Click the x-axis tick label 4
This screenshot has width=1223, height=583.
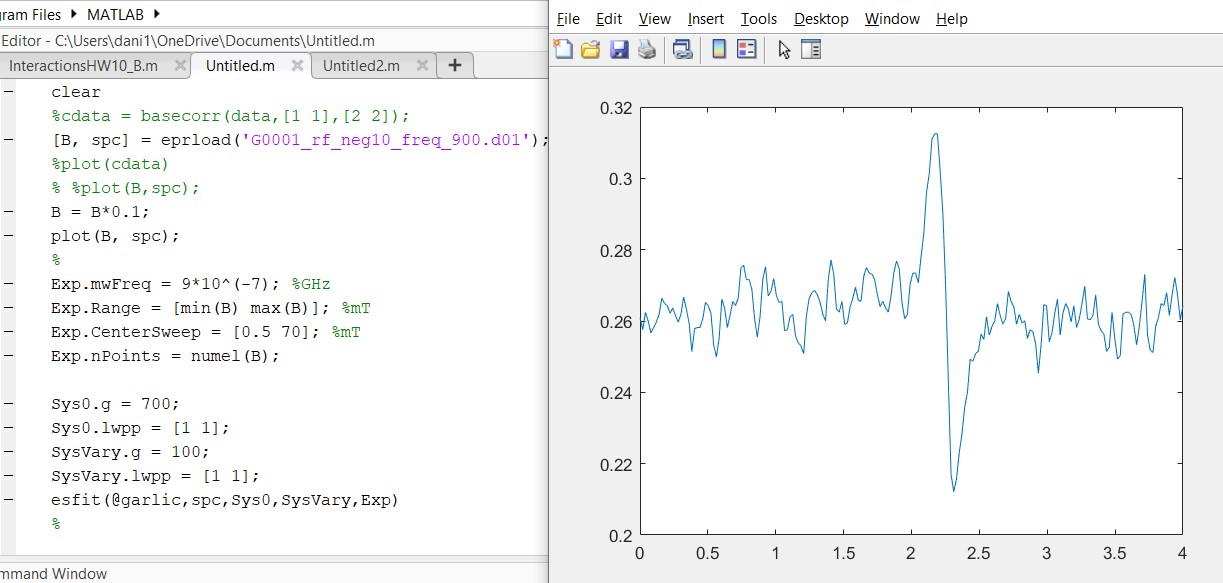[x=1182, y=553]
